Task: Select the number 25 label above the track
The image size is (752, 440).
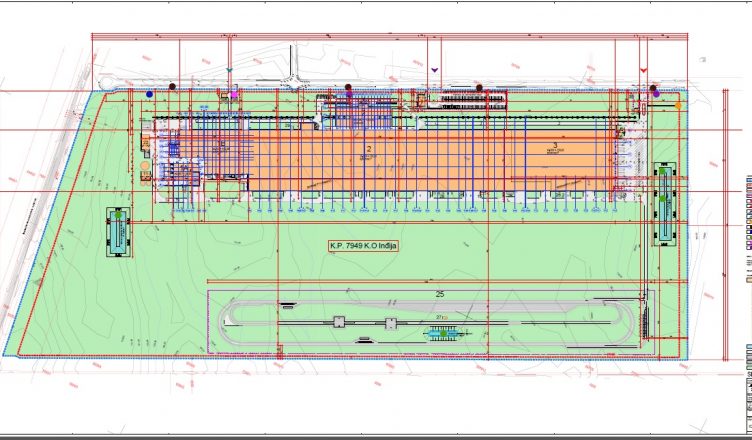Action: pyautogui.click(x=439, y=294)
